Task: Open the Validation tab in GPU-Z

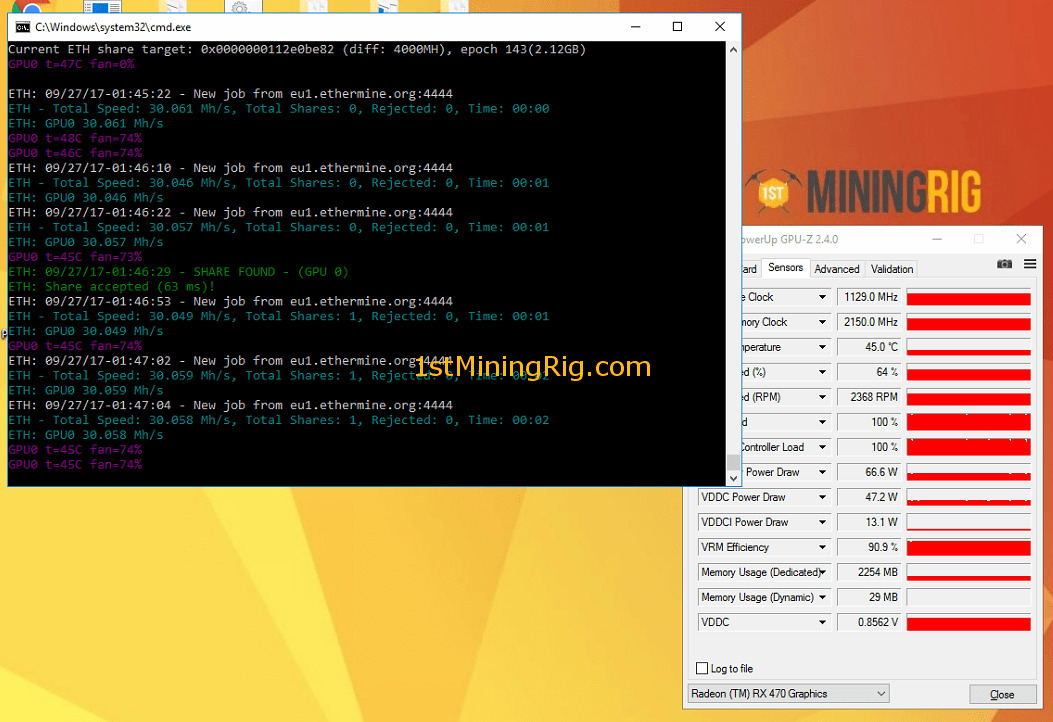Action: click(892, 269)
